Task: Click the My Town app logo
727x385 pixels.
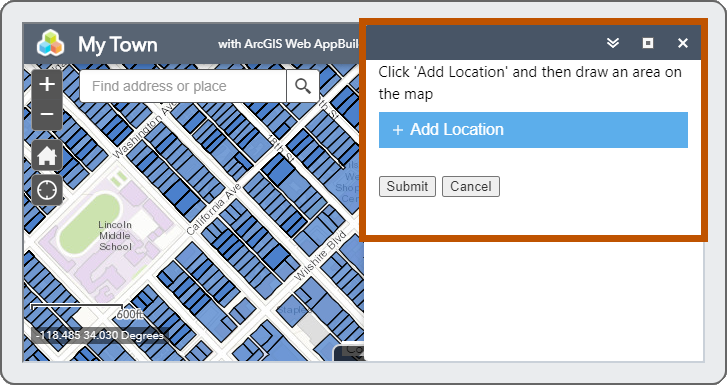Action: (51, 43)
